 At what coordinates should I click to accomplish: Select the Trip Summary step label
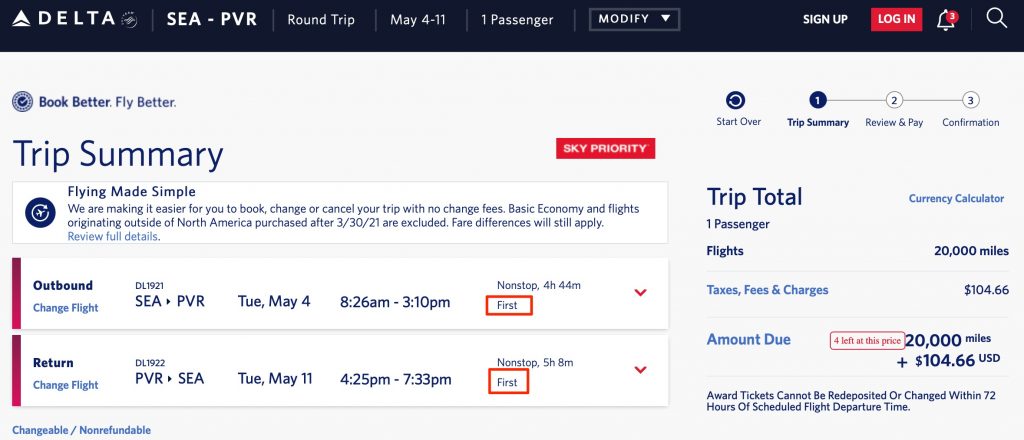[817, 123]
